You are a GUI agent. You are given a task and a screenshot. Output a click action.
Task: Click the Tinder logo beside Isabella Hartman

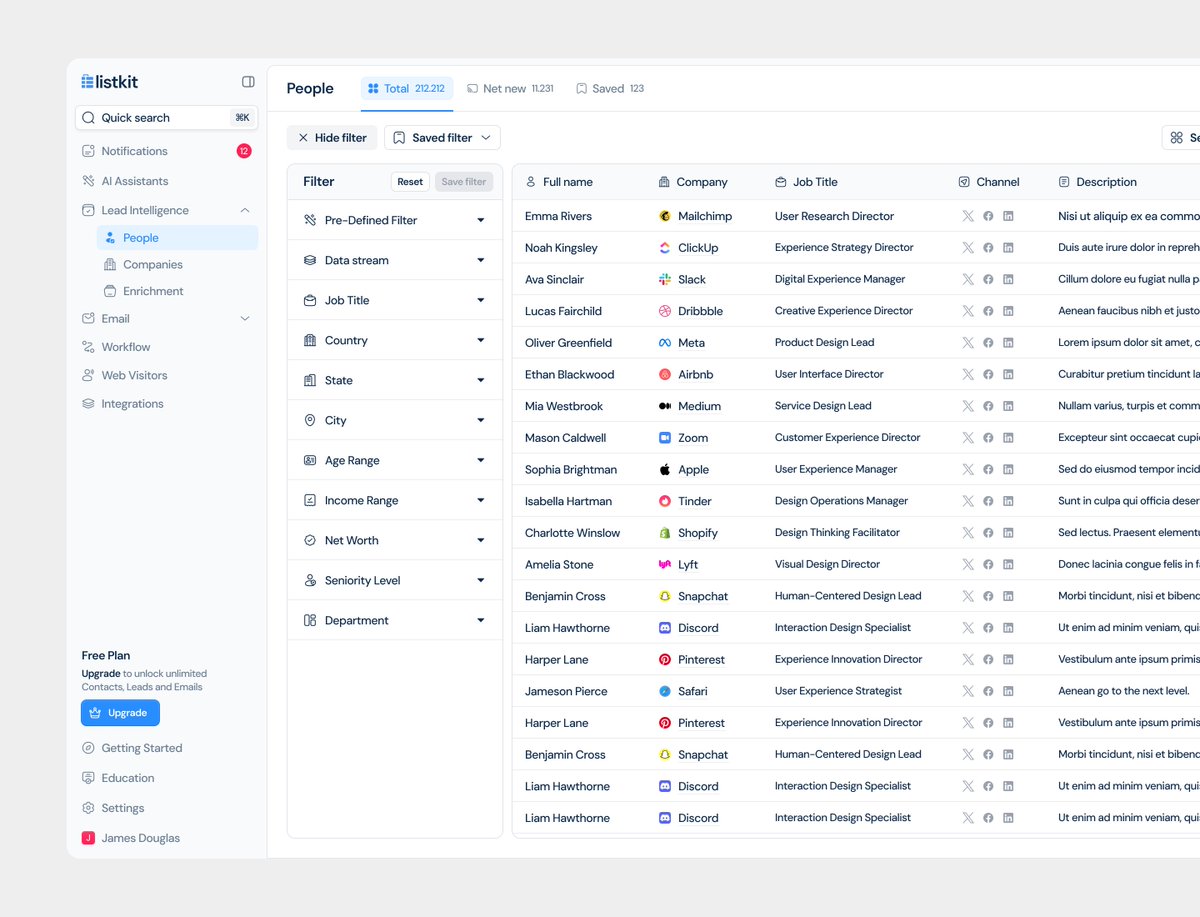[x=665, y=501]
